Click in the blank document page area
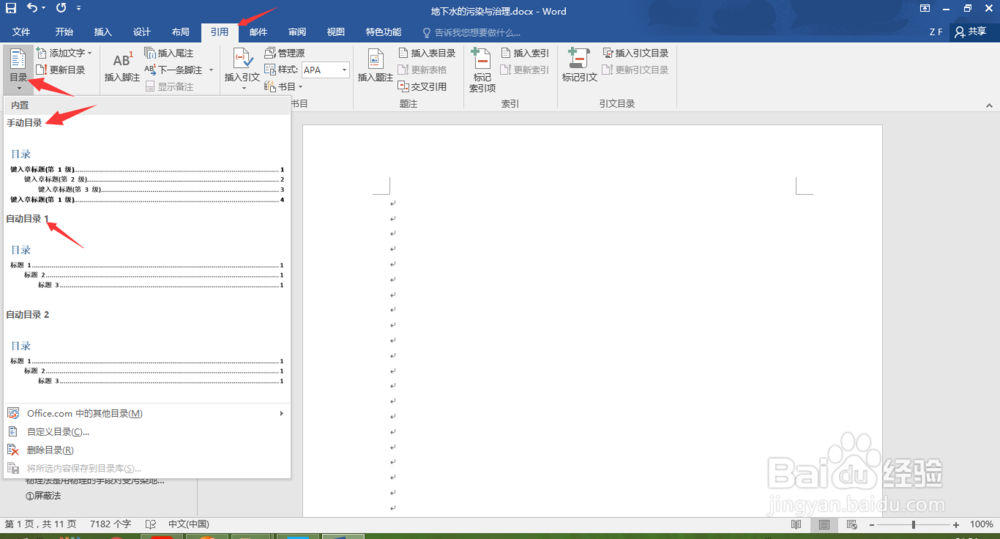This screenshot has height=539, width=1000. (592, 319)
